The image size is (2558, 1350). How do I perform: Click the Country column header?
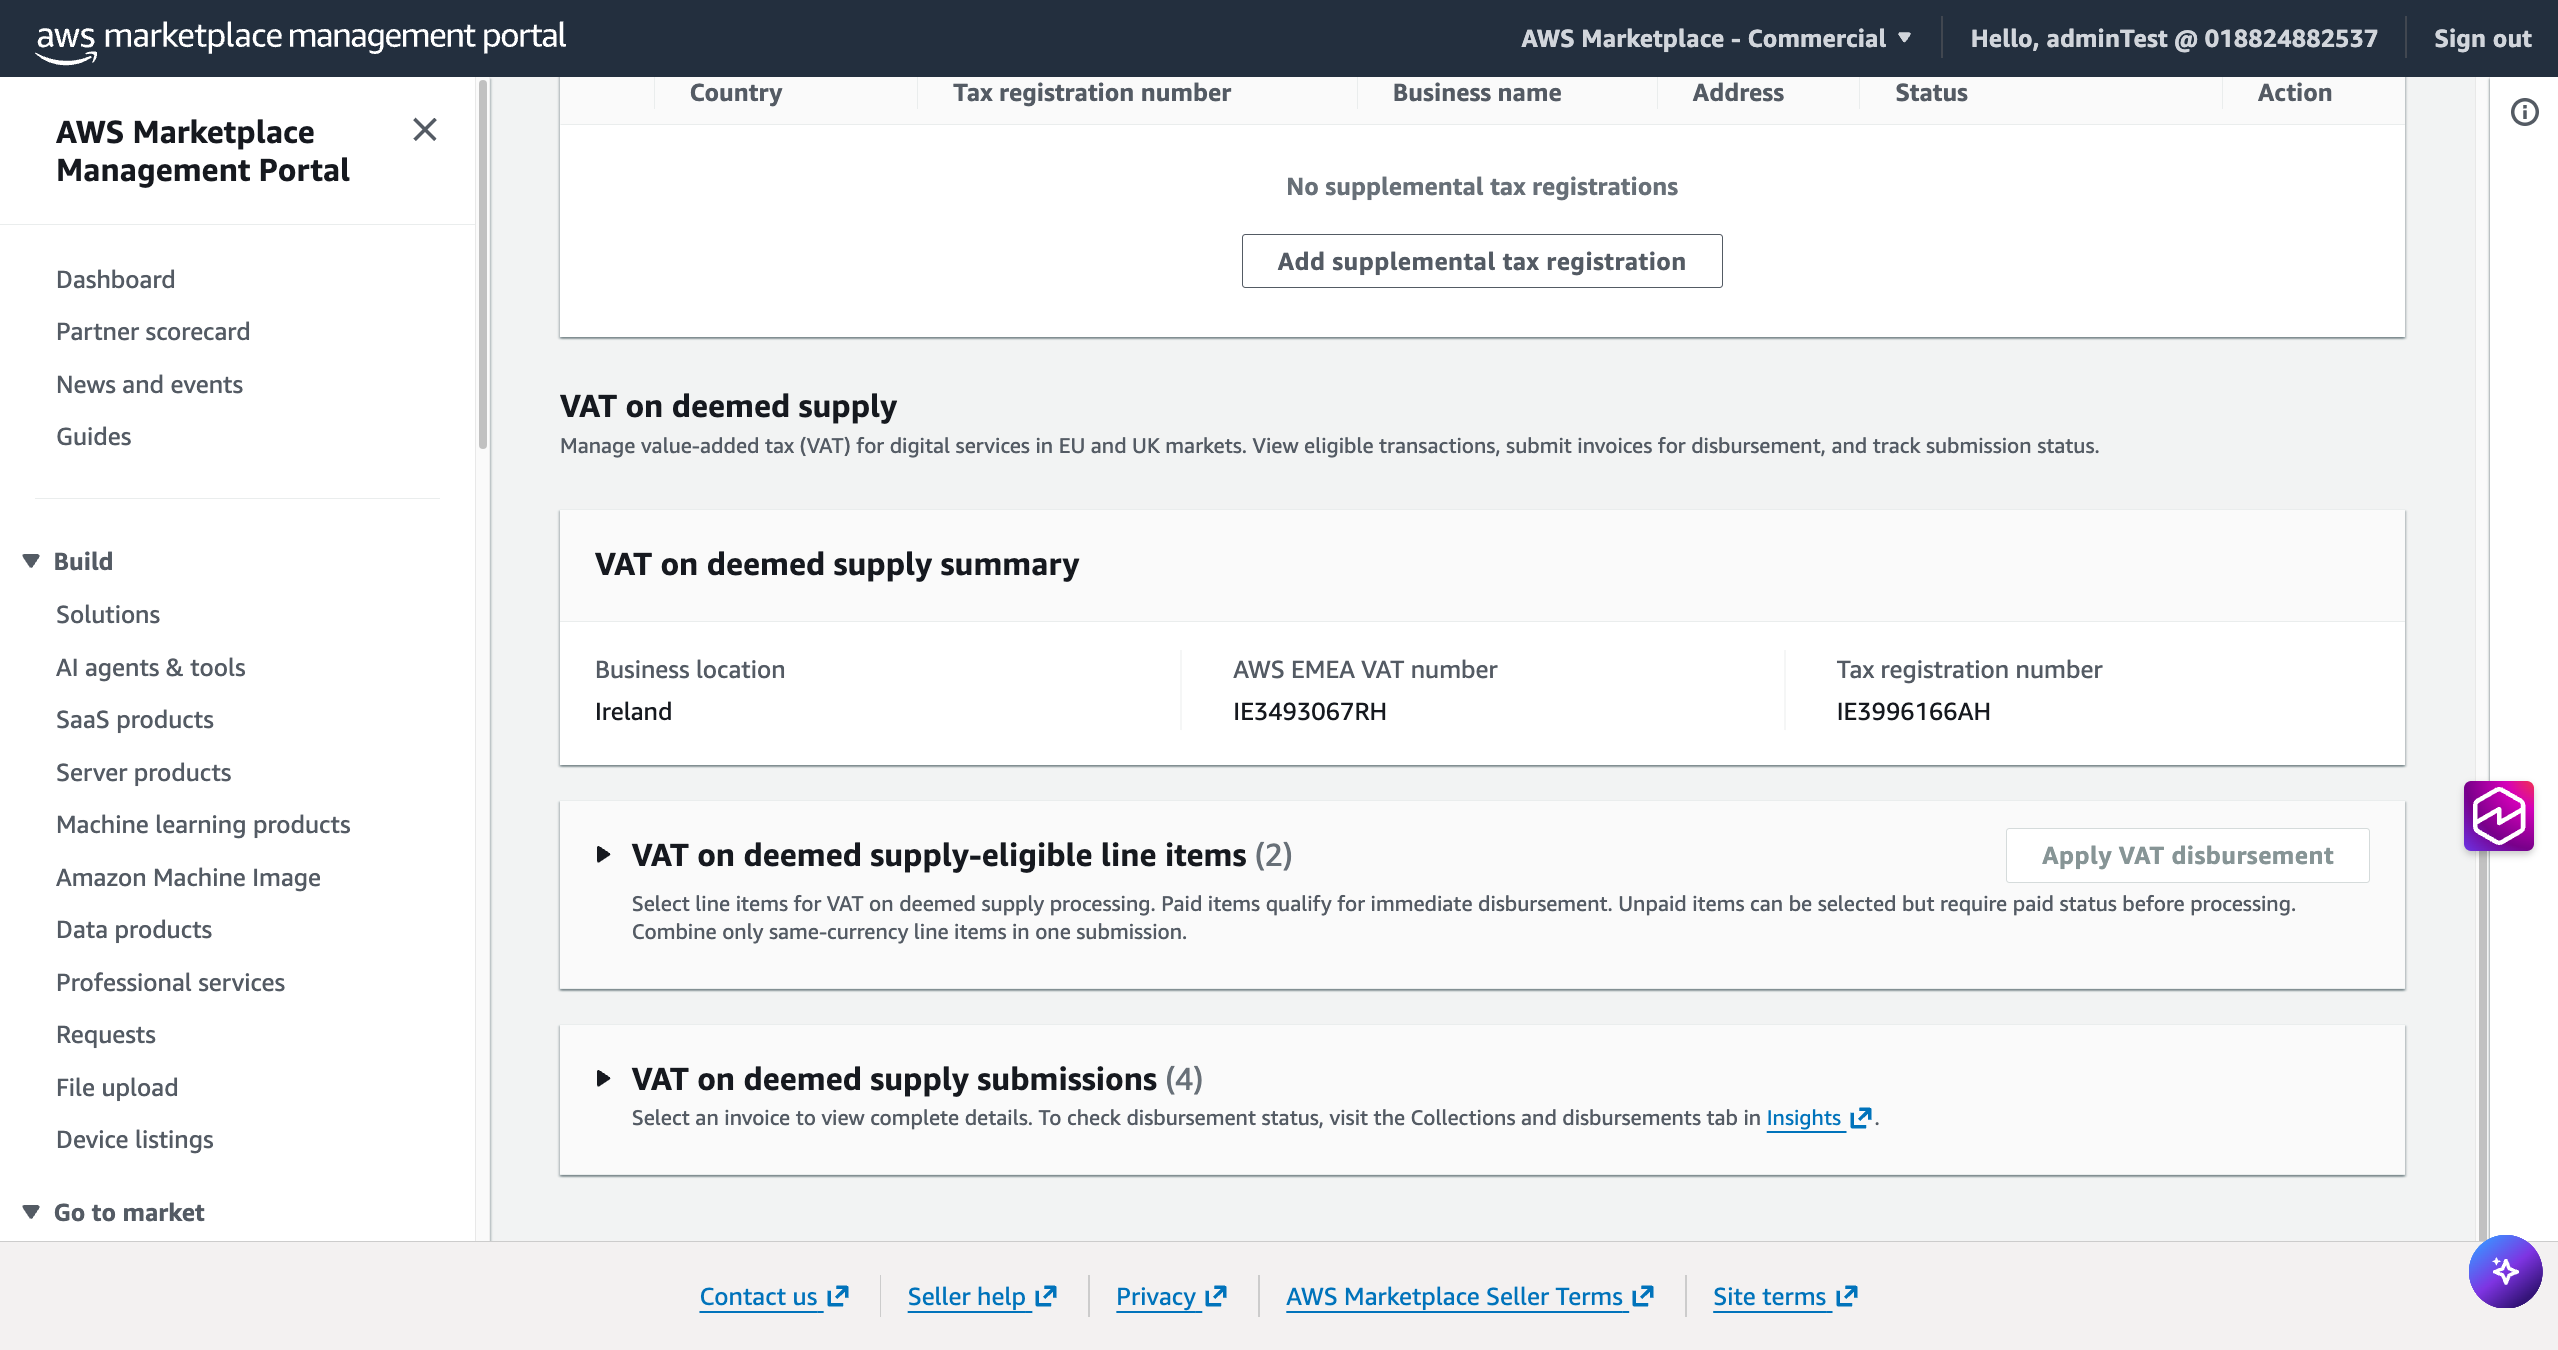click(x=736, y=92)
